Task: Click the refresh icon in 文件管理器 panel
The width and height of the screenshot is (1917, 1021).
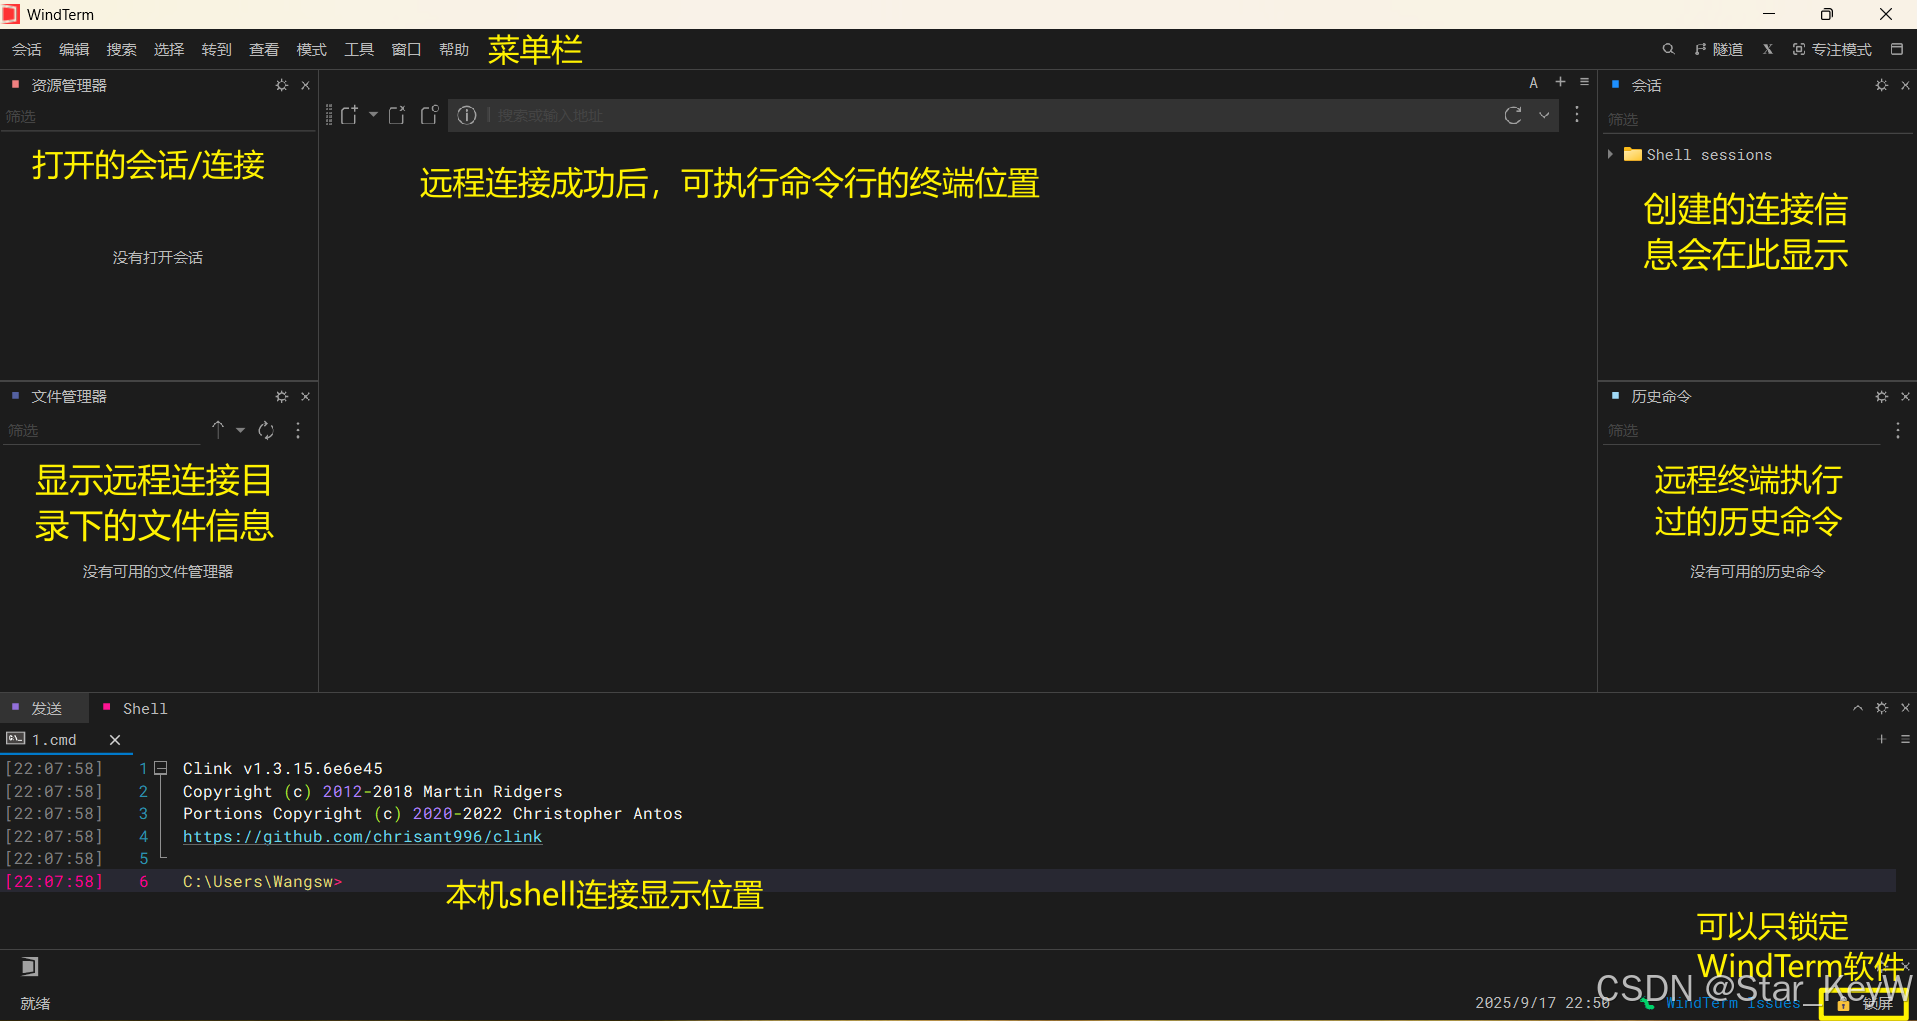Action: (x=265, y=430)
